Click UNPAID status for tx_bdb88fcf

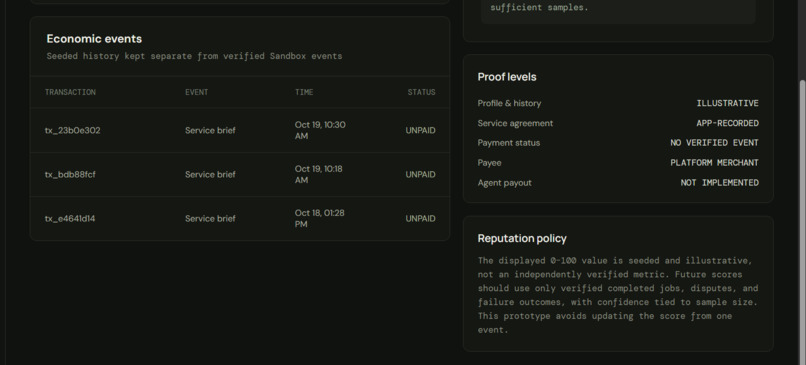tap(420, 175)
